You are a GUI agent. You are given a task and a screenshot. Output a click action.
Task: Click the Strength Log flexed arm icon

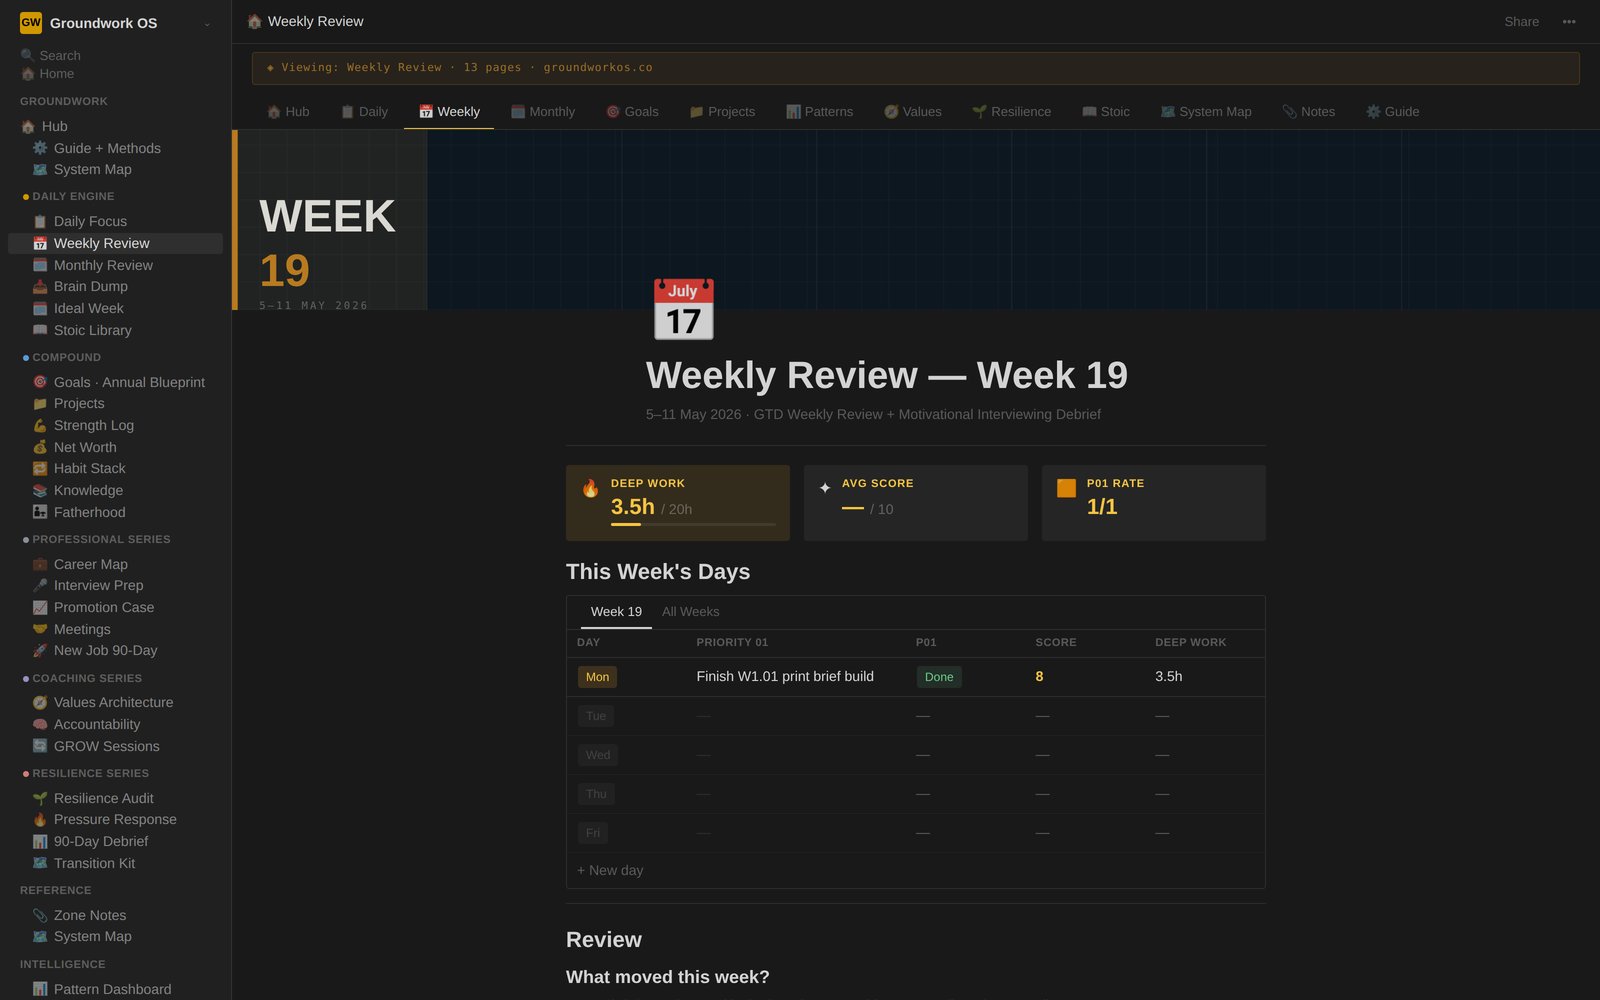click(40, 425)
